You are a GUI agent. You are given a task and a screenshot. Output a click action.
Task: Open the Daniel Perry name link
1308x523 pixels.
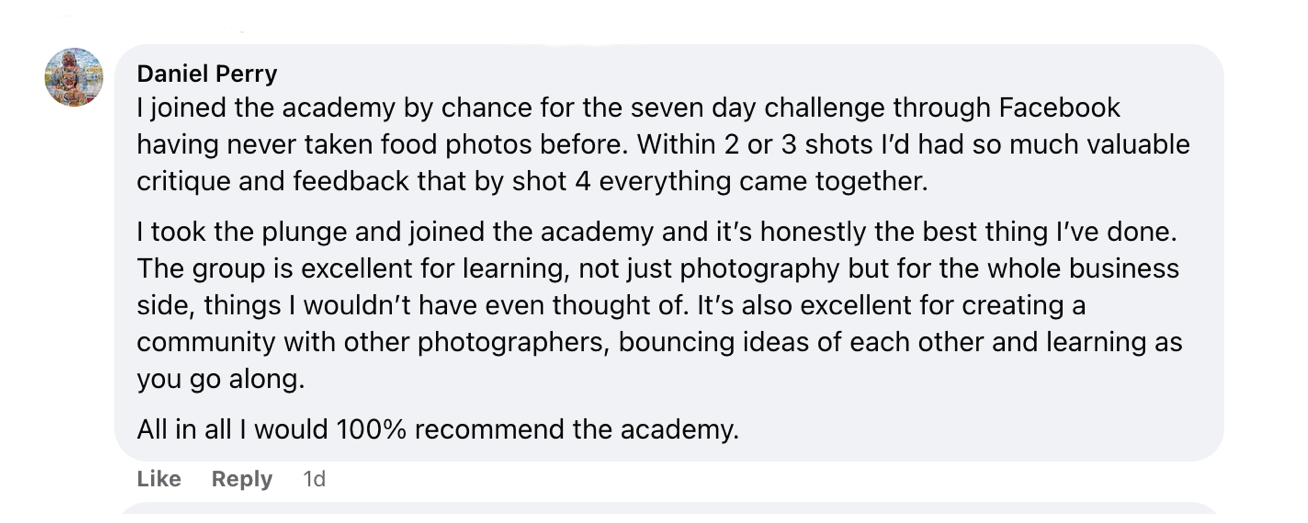[x=207, y=74]
